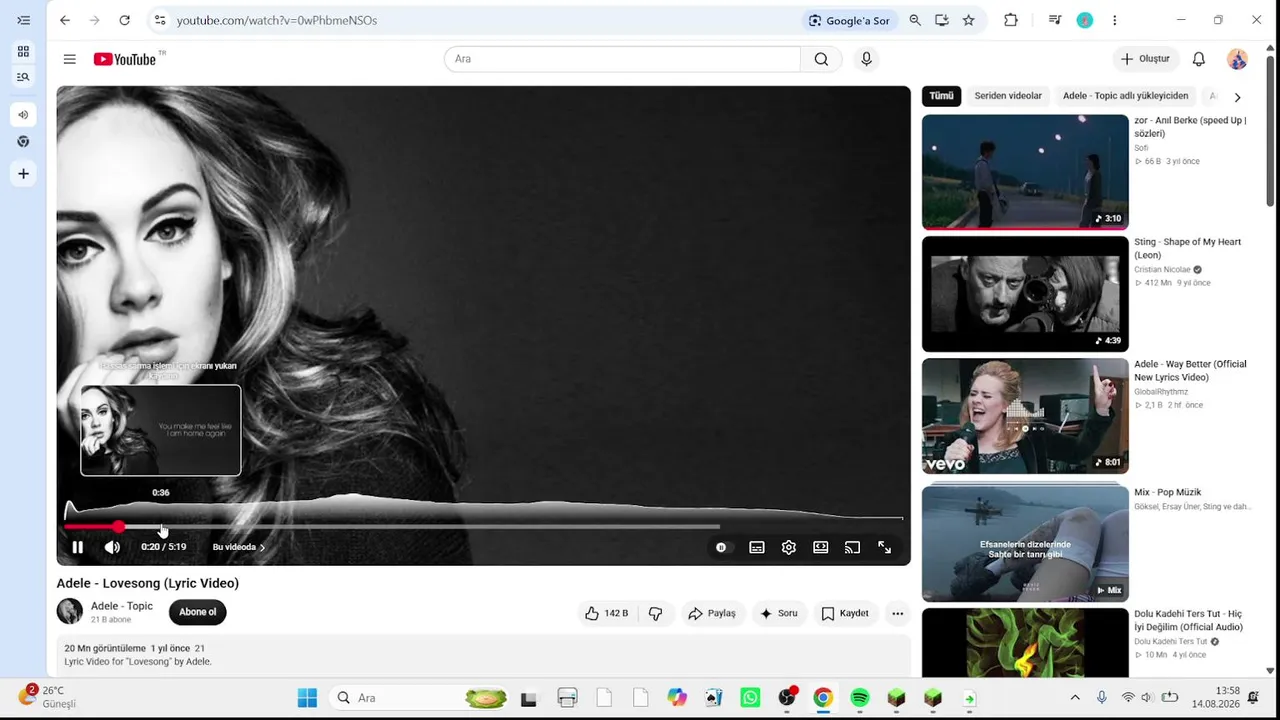This screenshot has height=720, width=1280.
Task: Switch the player to theater mode
Action: pos(821,547)
